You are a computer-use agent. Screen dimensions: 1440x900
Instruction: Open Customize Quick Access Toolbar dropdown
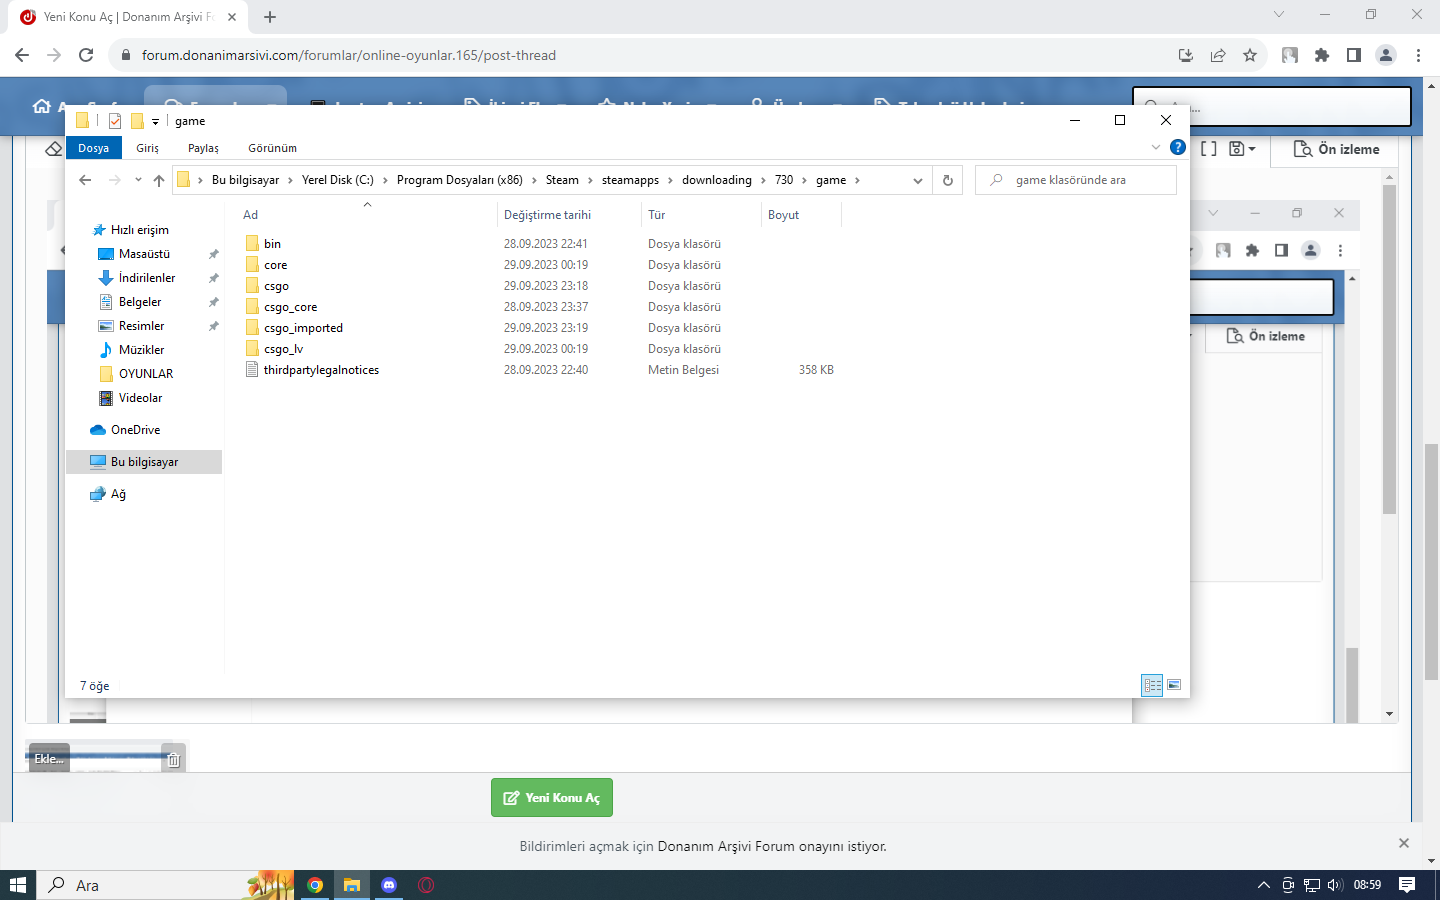pos(155,121)
